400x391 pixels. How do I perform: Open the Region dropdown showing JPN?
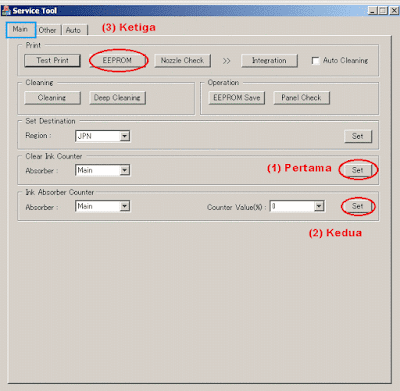tap(103, 136)
